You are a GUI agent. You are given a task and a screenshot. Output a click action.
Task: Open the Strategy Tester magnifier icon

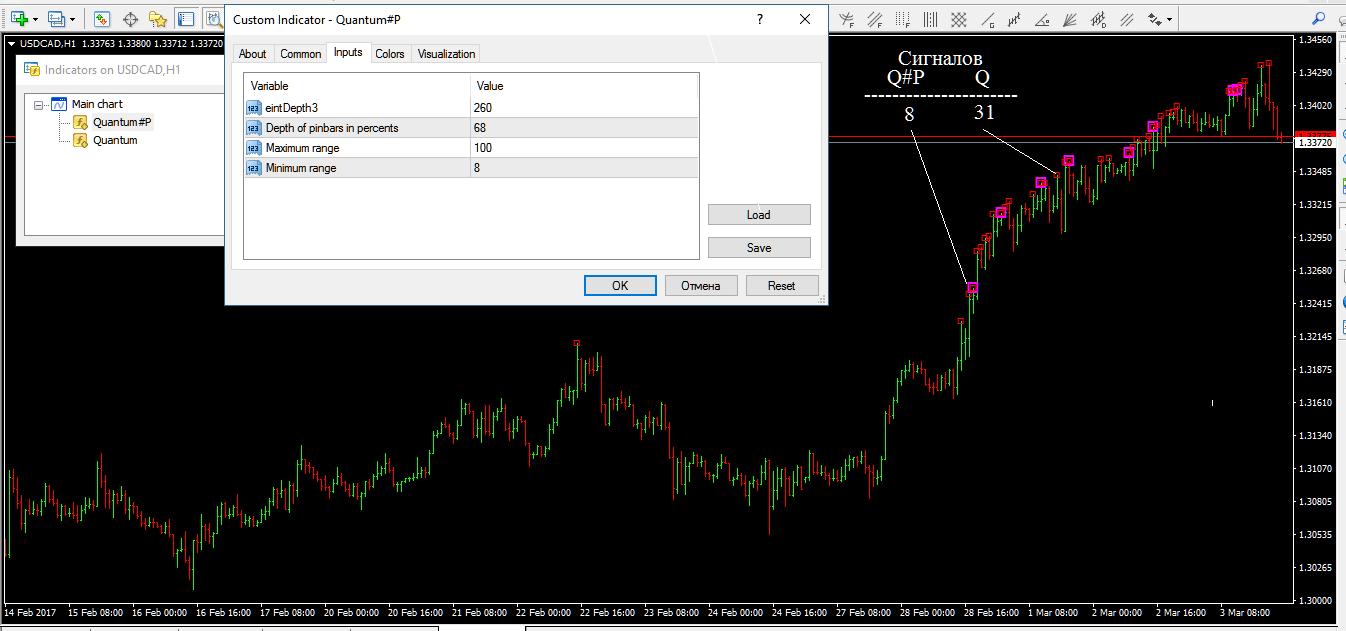[213, 18]
